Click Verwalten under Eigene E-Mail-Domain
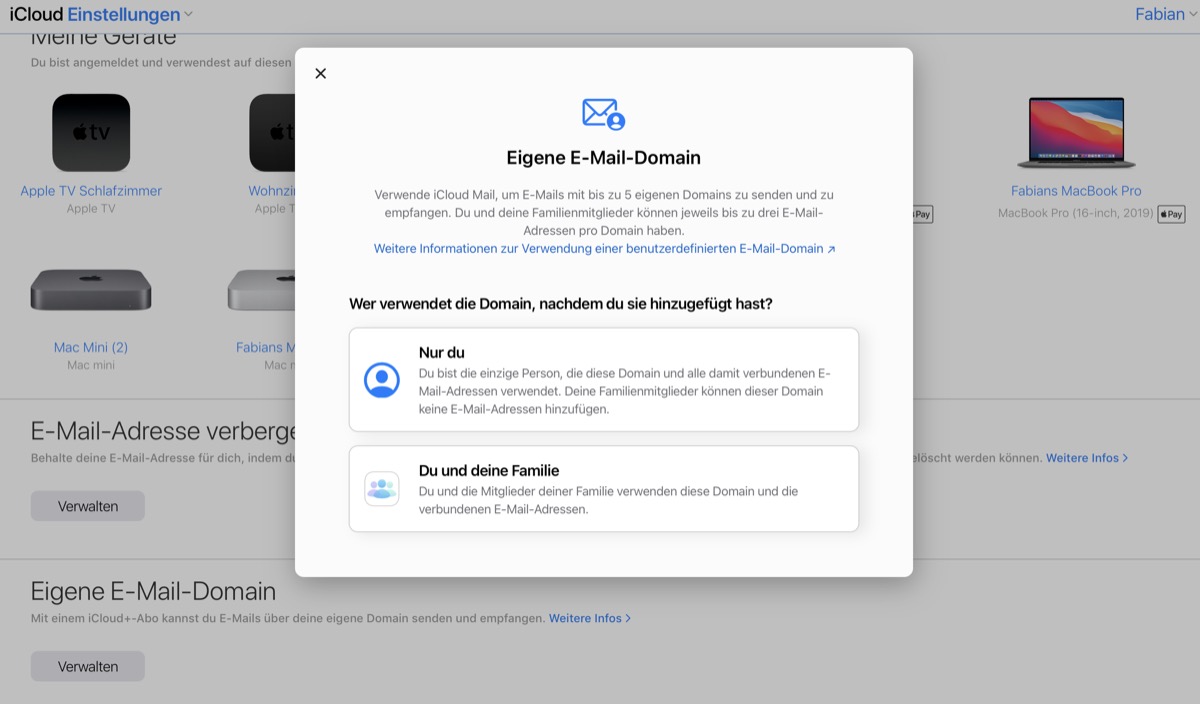The image size is (1200, 704). coord(88,666)
